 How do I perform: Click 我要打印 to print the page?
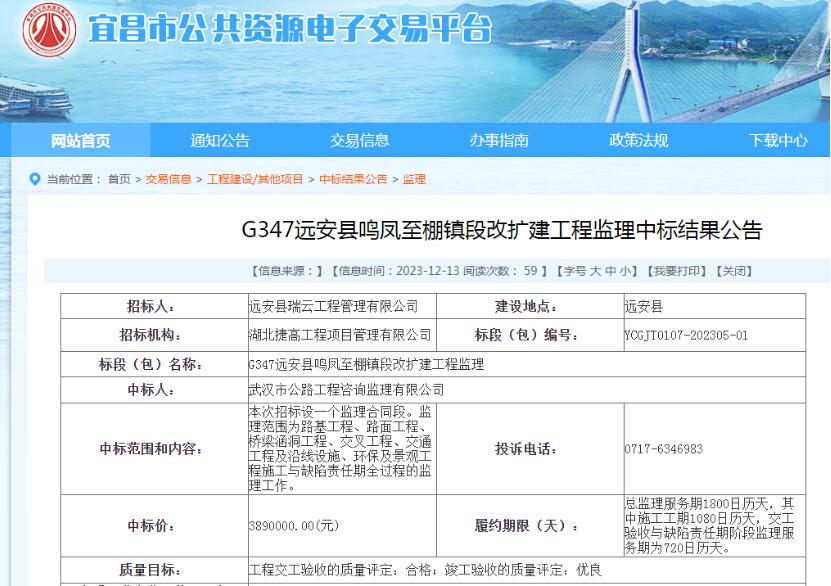676,271
